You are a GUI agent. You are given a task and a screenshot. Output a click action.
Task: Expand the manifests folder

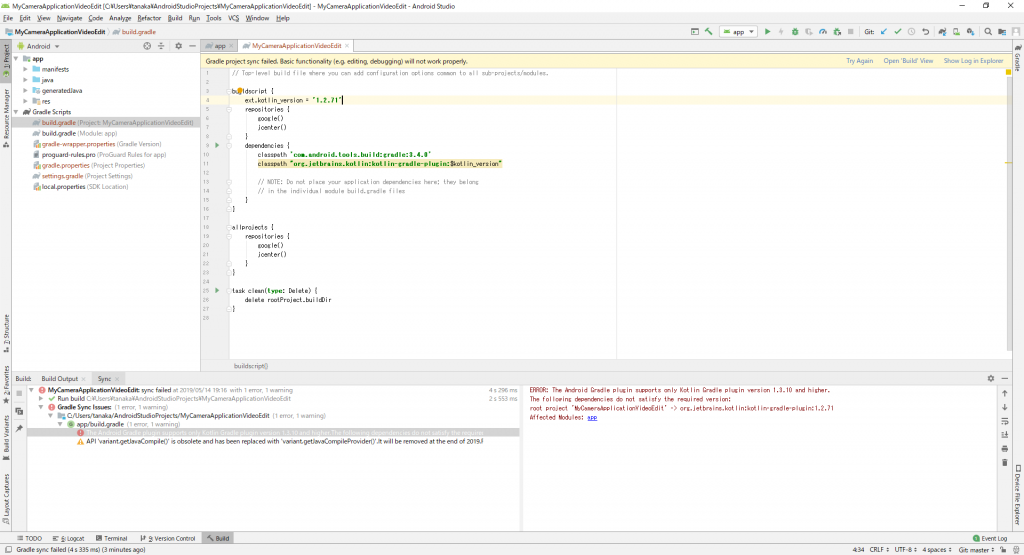(x=25, y=69)
